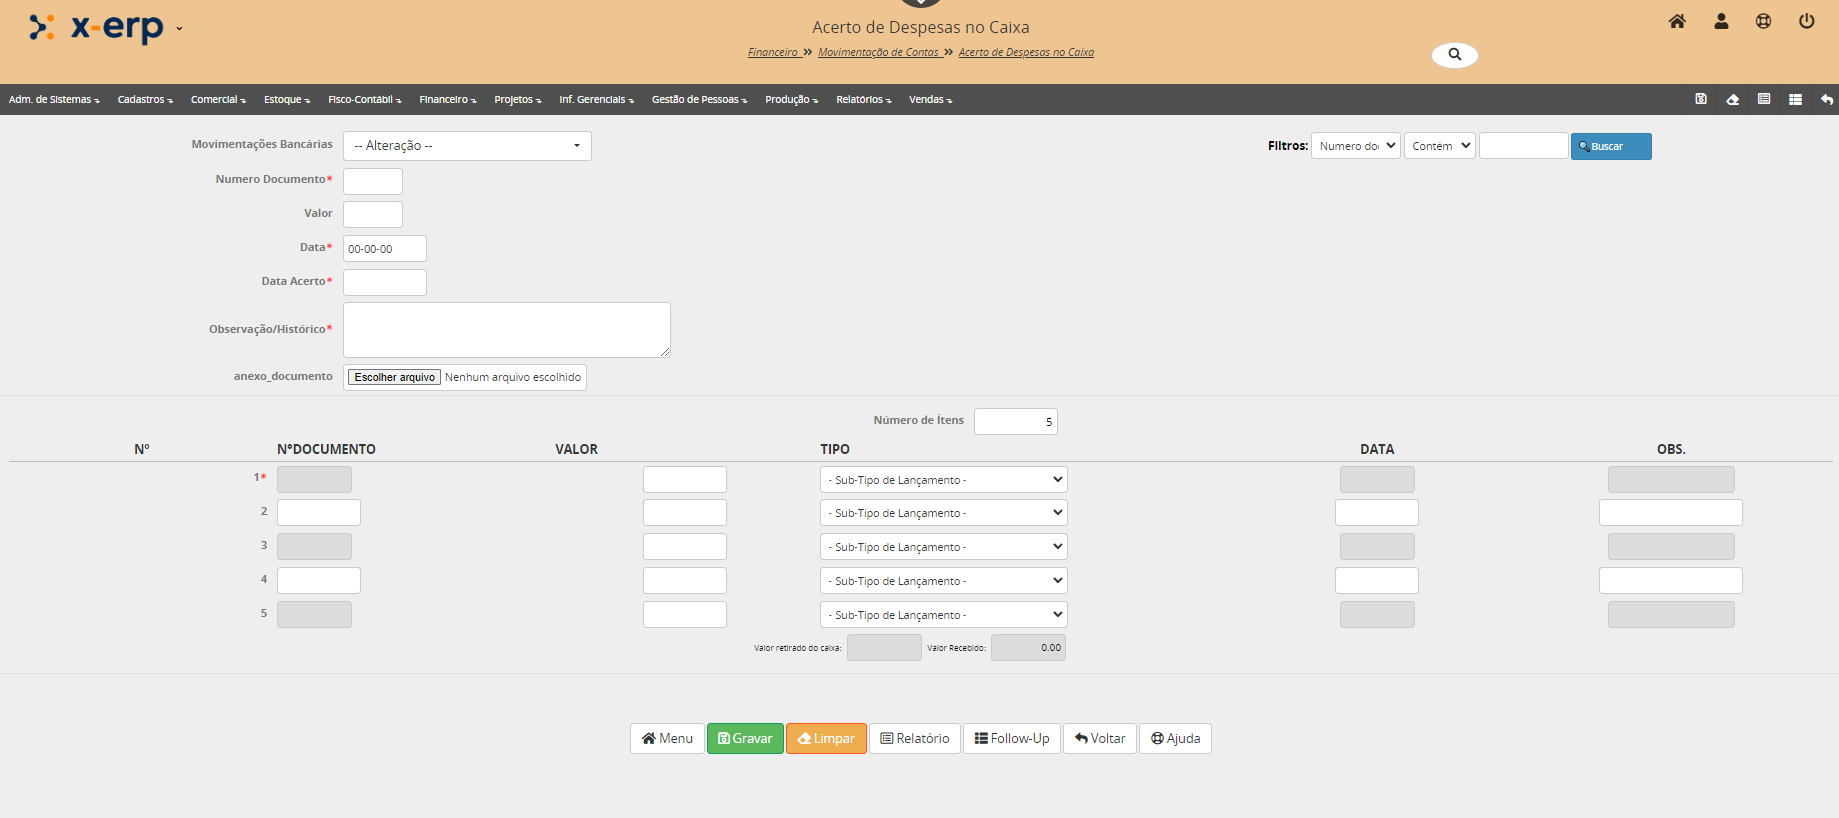Open the Financeiro menu

(x=447, y=100)
